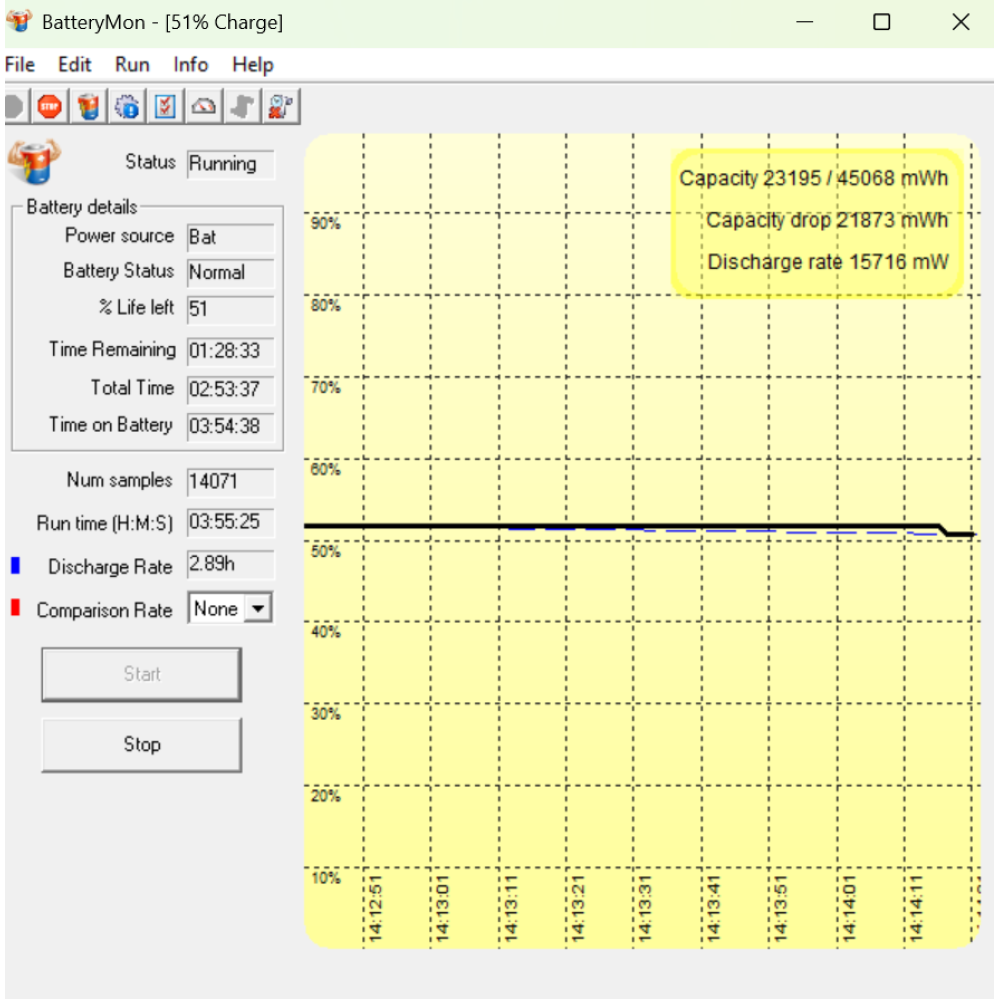Image resolution: width=1000 pixels, height=1000 pixels.
Task: Open battery information from the toolbar battery icon
Action: click(x=89, y=106)
